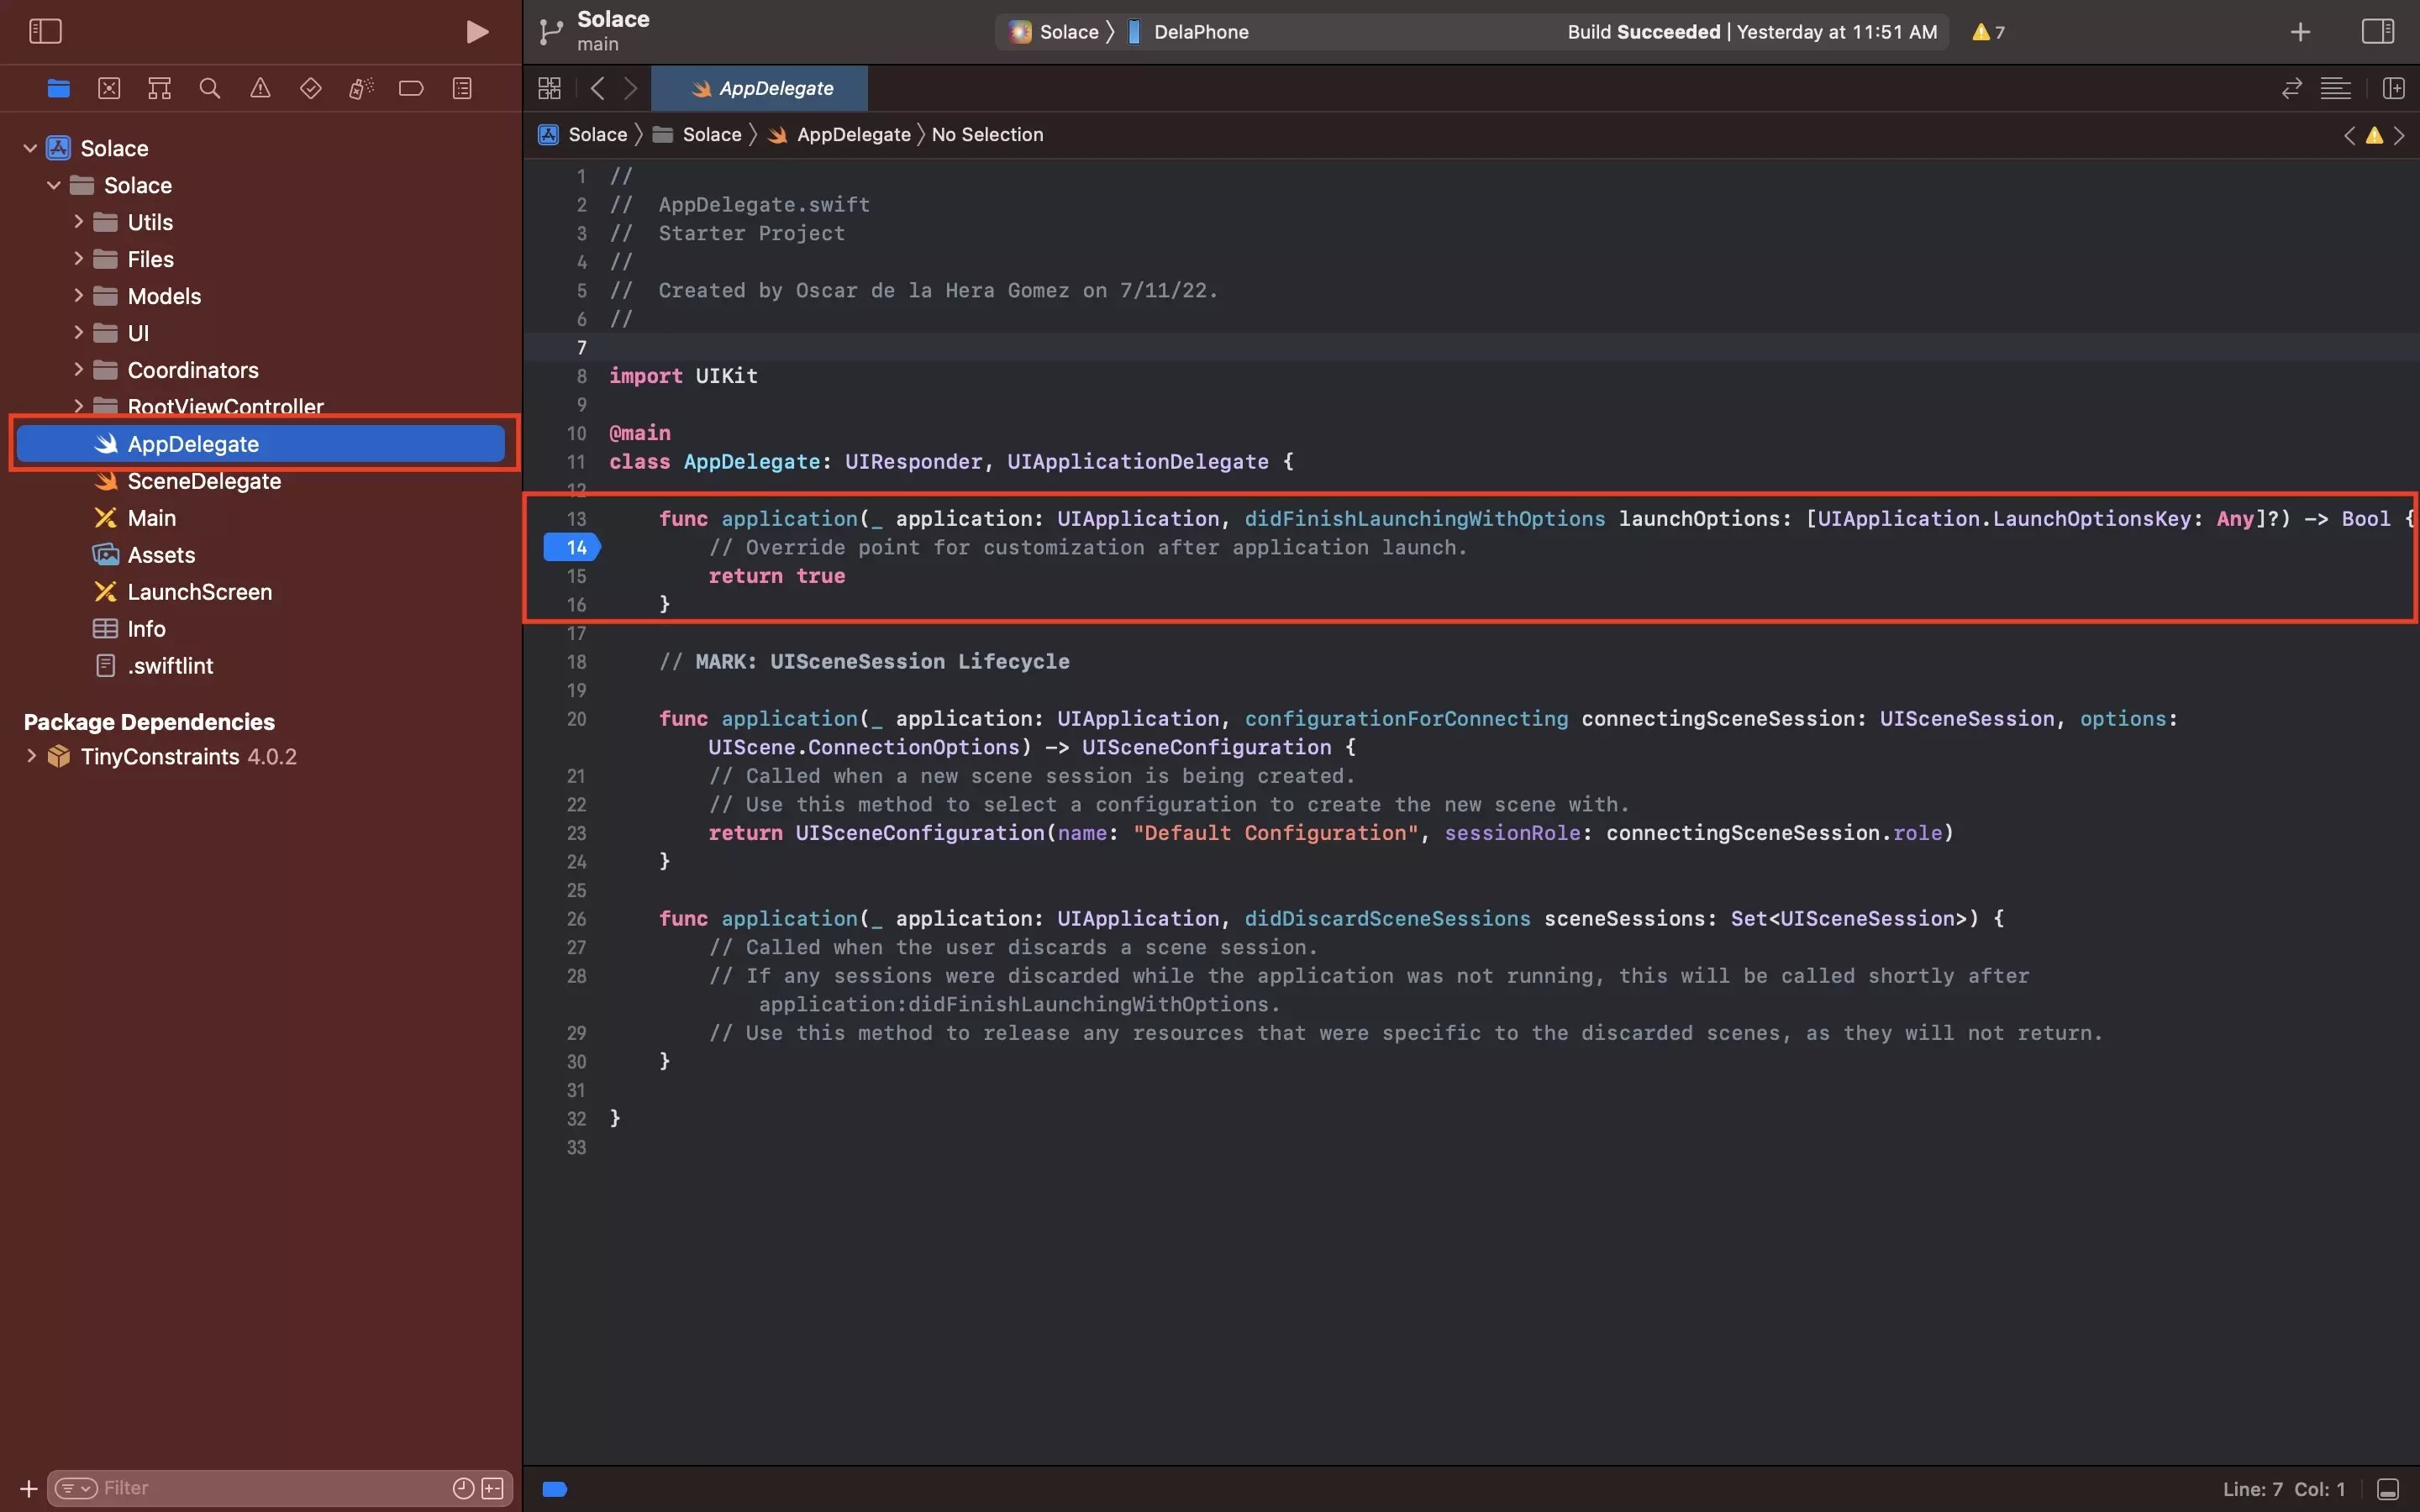Collapse the Solace project root
The width and height of the screenshot is (2420, 1512).
click(x=30, y=148)
